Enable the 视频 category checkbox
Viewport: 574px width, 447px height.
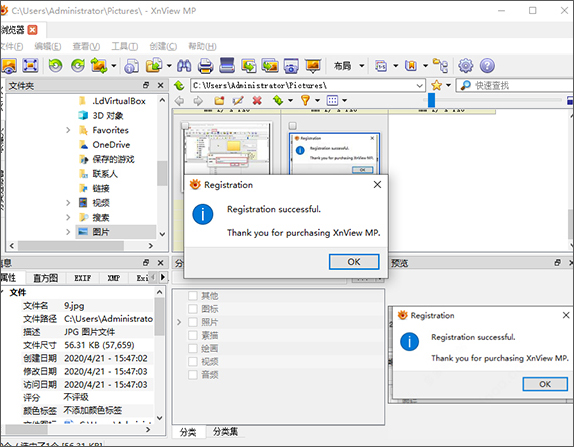tap(193, 362)
